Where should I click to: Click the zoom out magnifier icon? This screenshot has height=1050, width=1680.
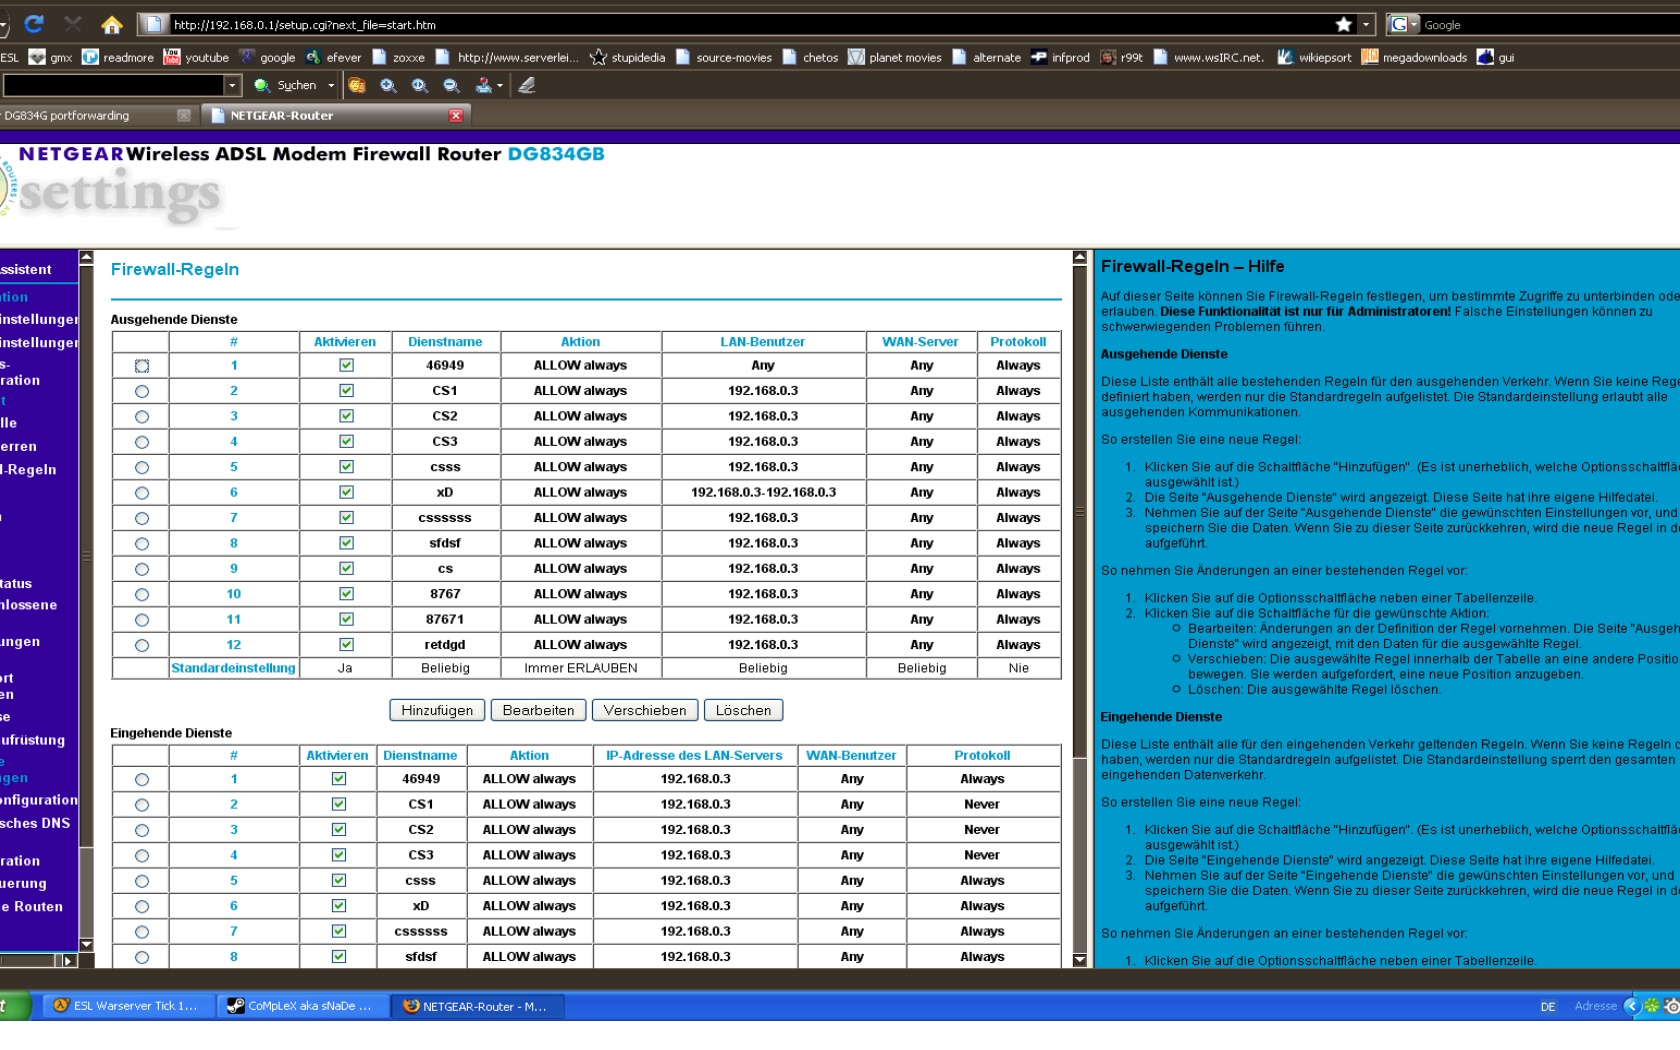click(x=452, y=86)
